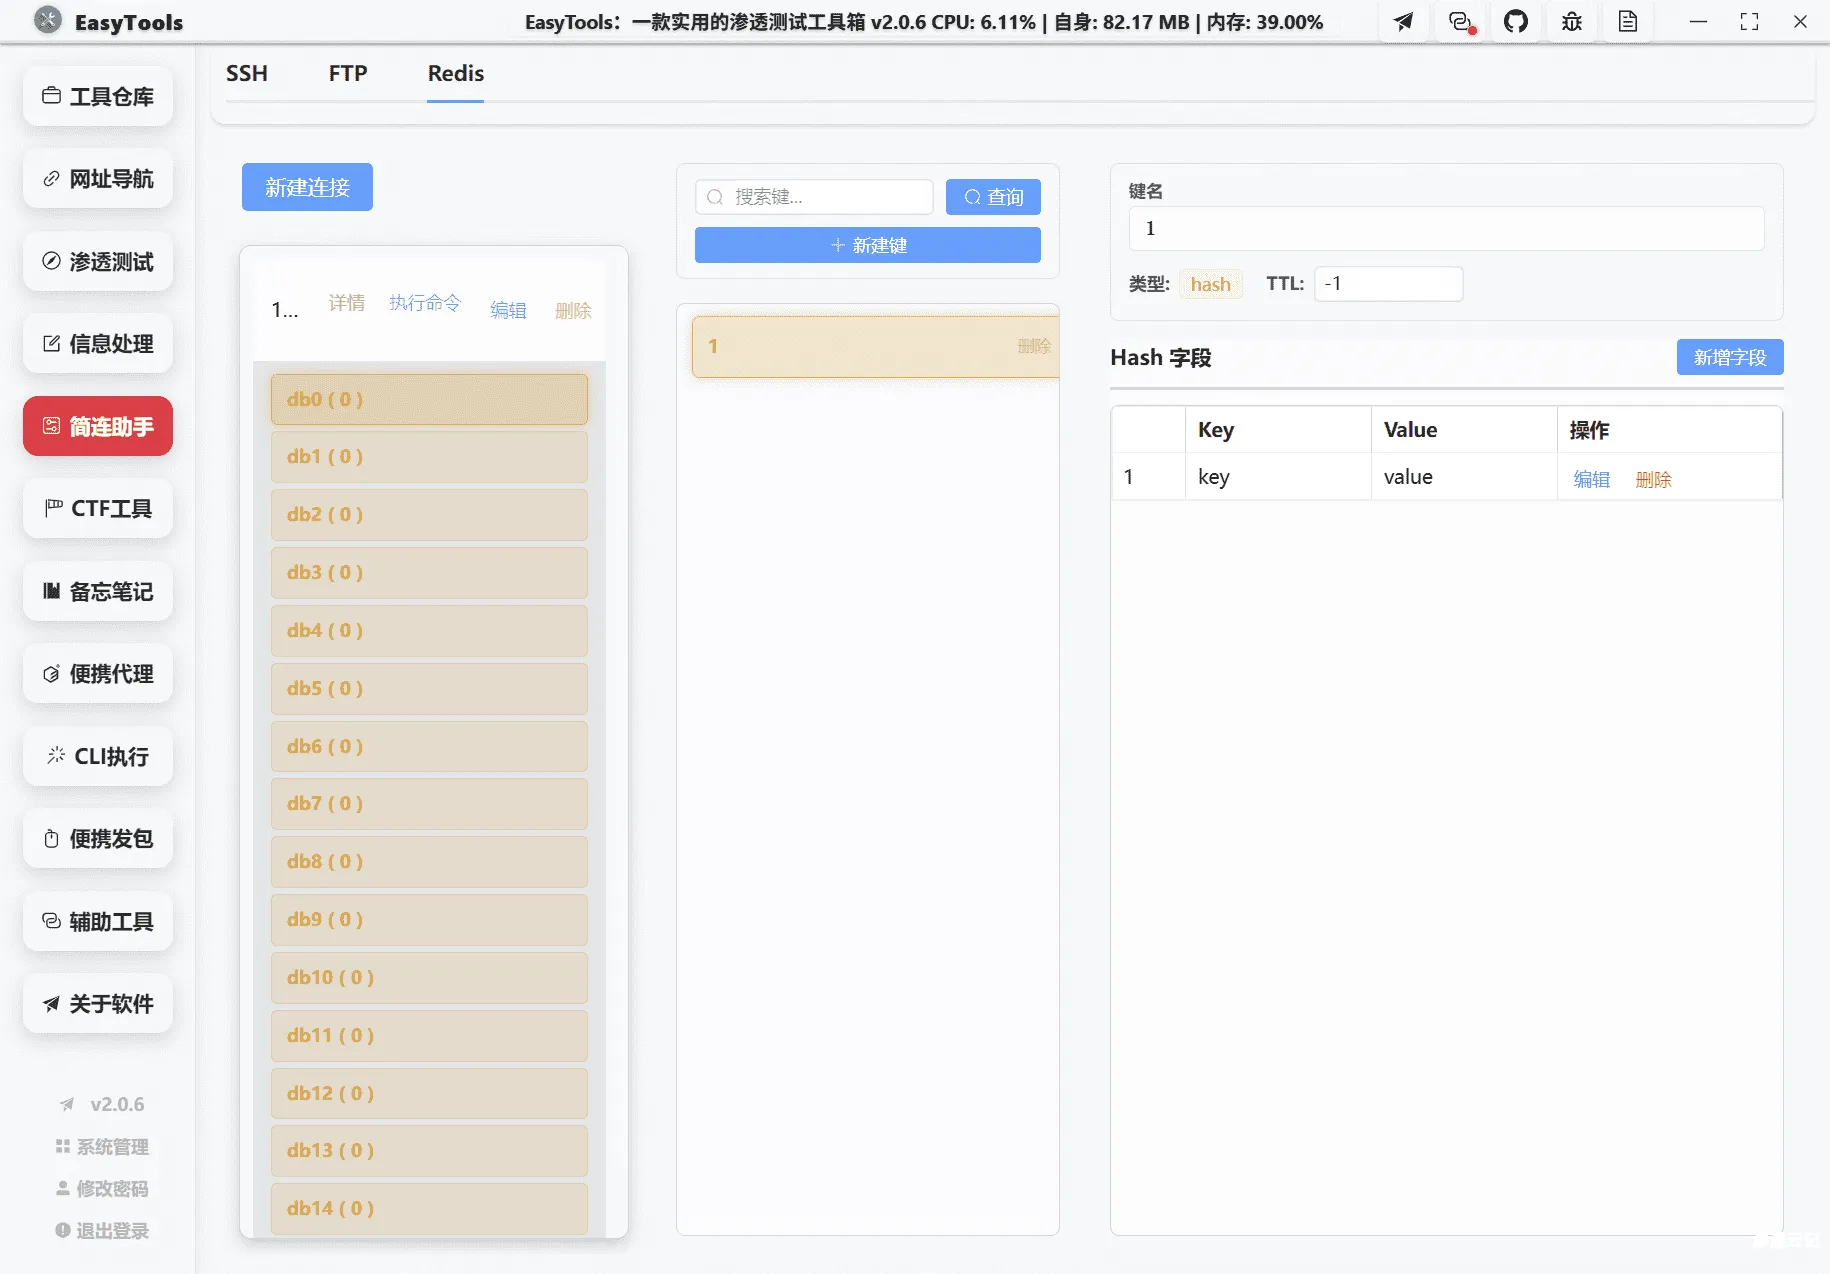Screen dimensions: 1830x1274
Task: Select the db3 database entry
Action: click(x=429, y=572)
